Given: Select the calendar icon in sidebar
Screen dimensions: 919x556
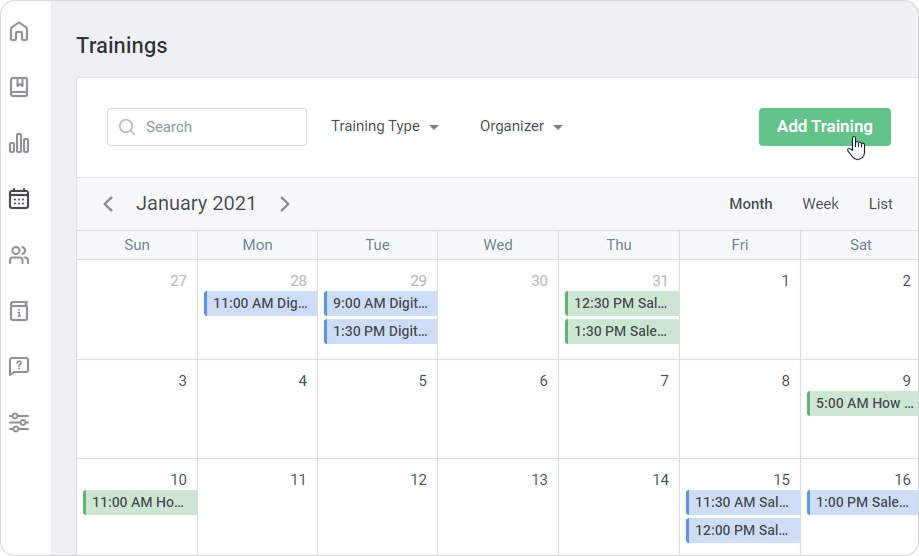Looking at the screenshot, I should click(19, 199).
